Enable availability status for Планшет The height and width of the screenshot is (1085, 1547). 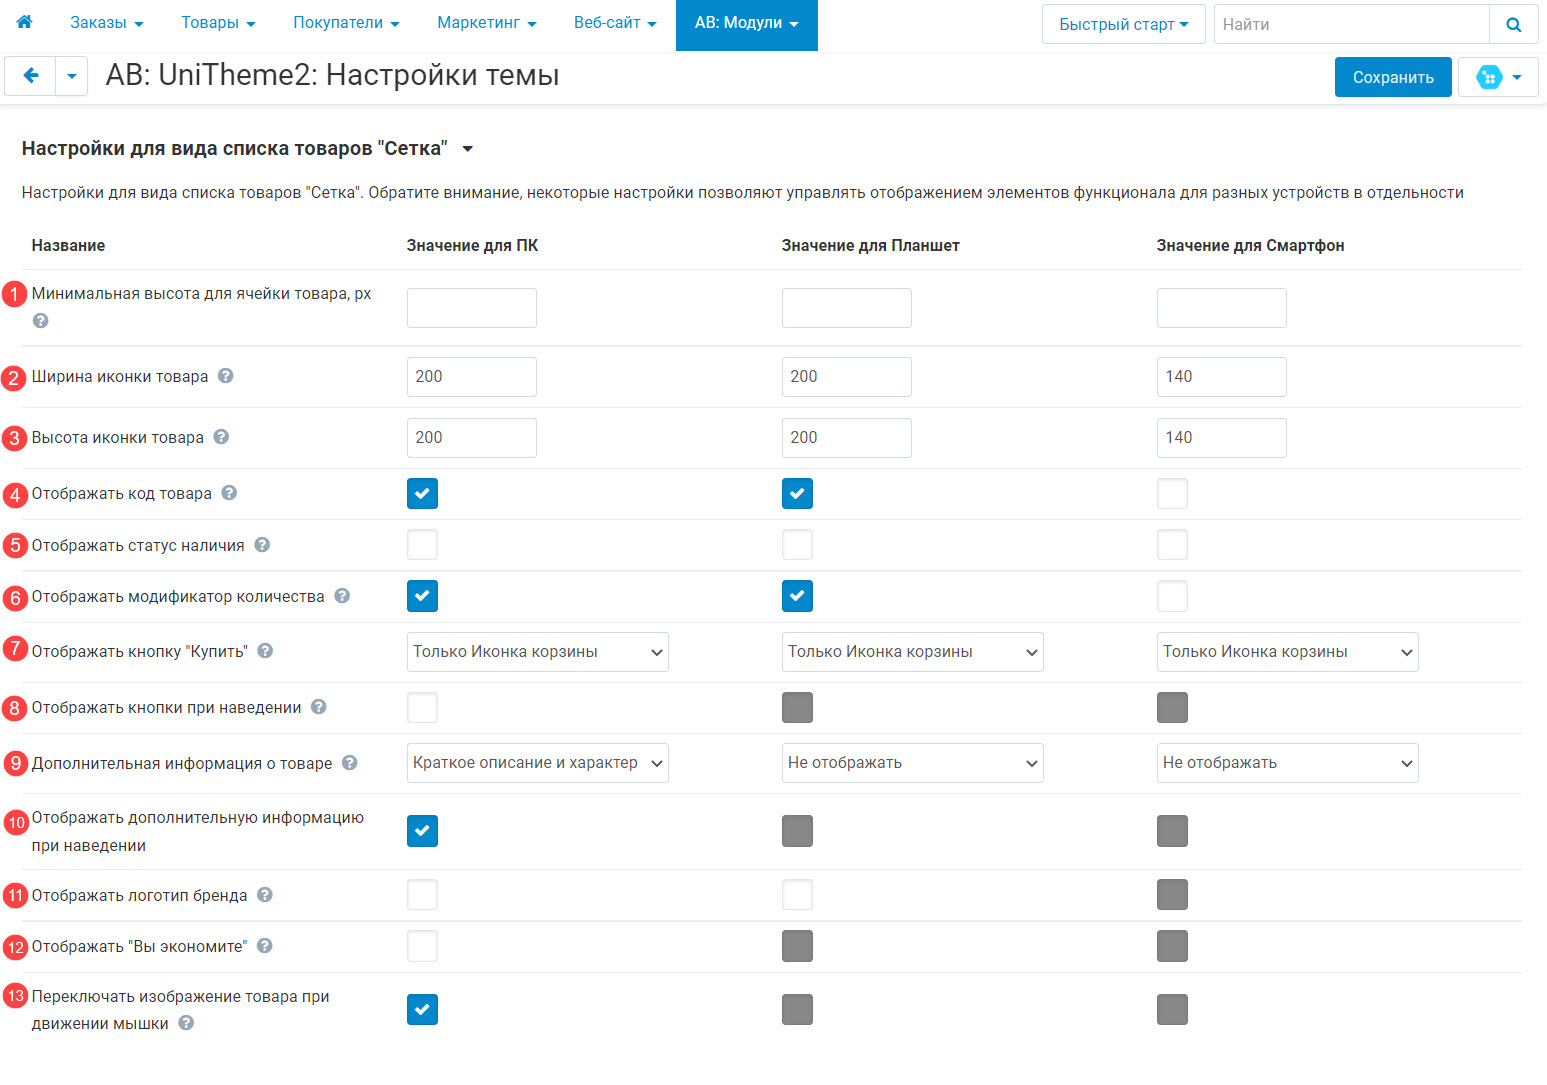[x=797, y=545]
